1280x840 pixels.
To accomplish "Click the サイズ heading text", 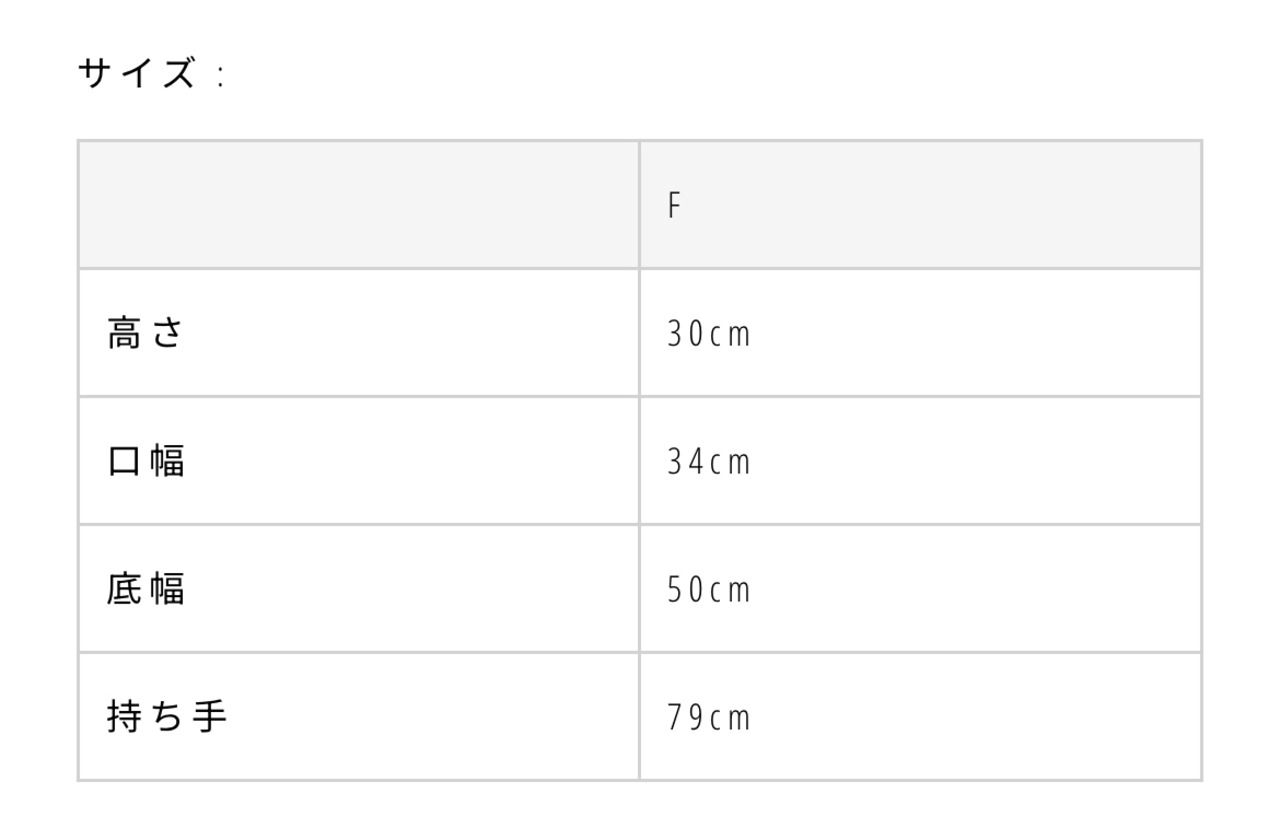I will click(x=136, y=75).
